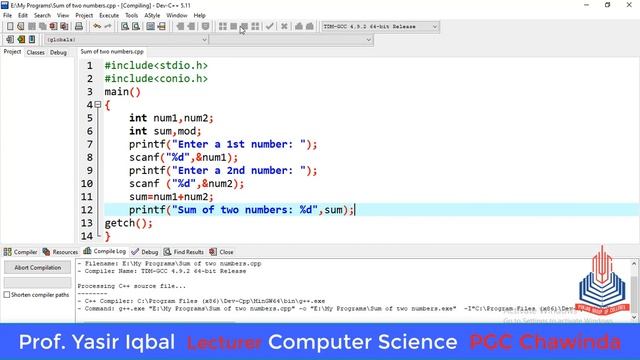This screenshot has height=360, width=640.
Task: Click line 11 code sum=num1+num2;
Action: pos(171,197)
